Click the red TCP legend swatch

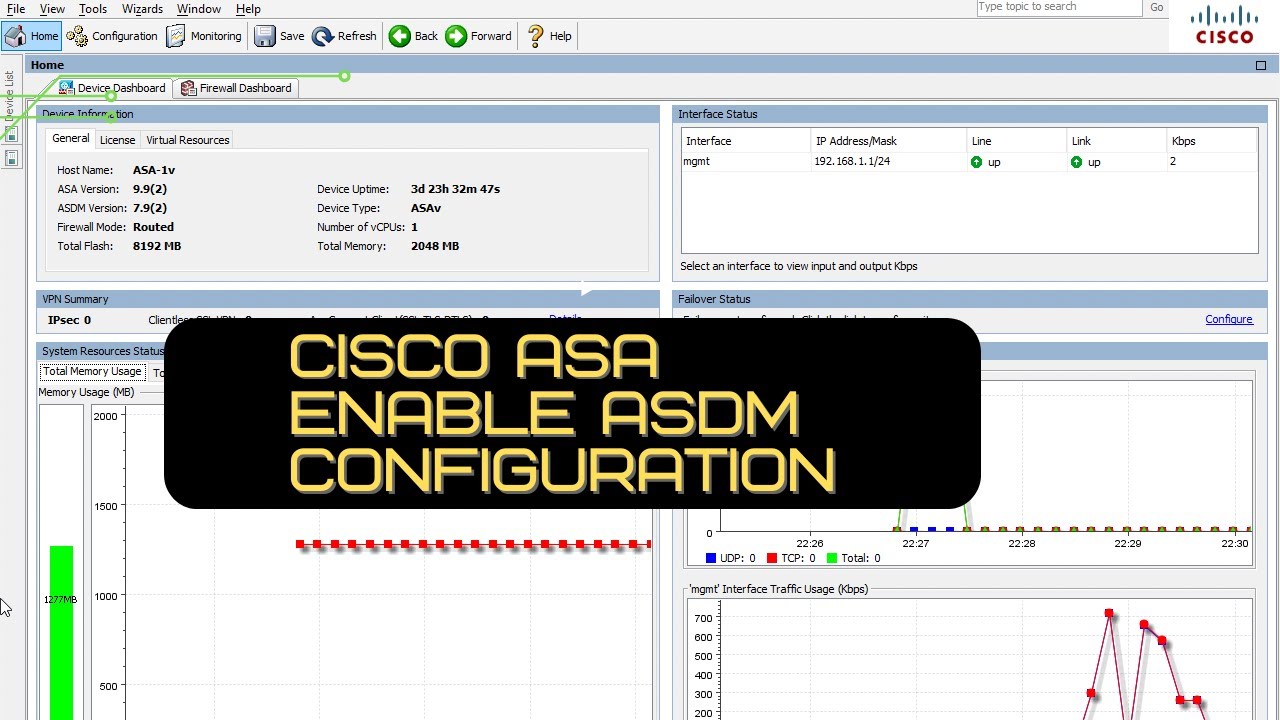click(x=771, y=558)
